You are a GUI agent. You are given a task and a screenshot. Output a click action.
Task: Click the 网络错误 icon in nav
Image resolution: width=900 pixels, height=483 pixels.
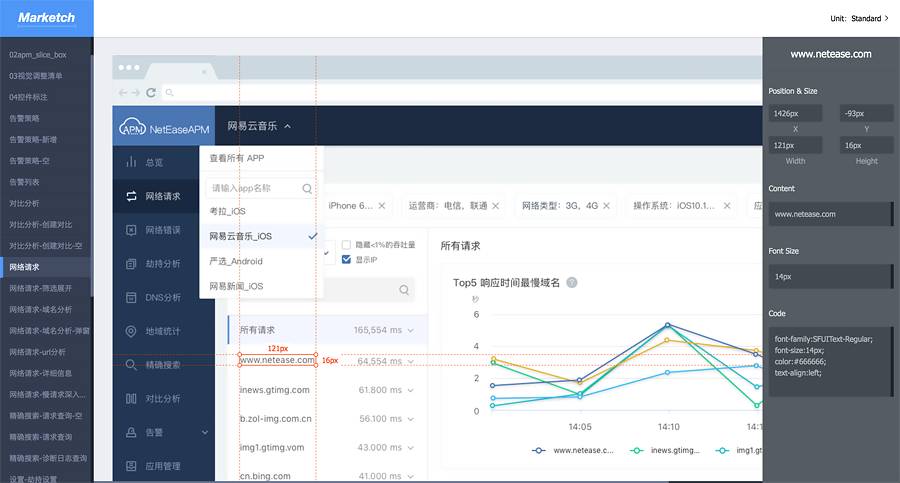coord(131,230)
